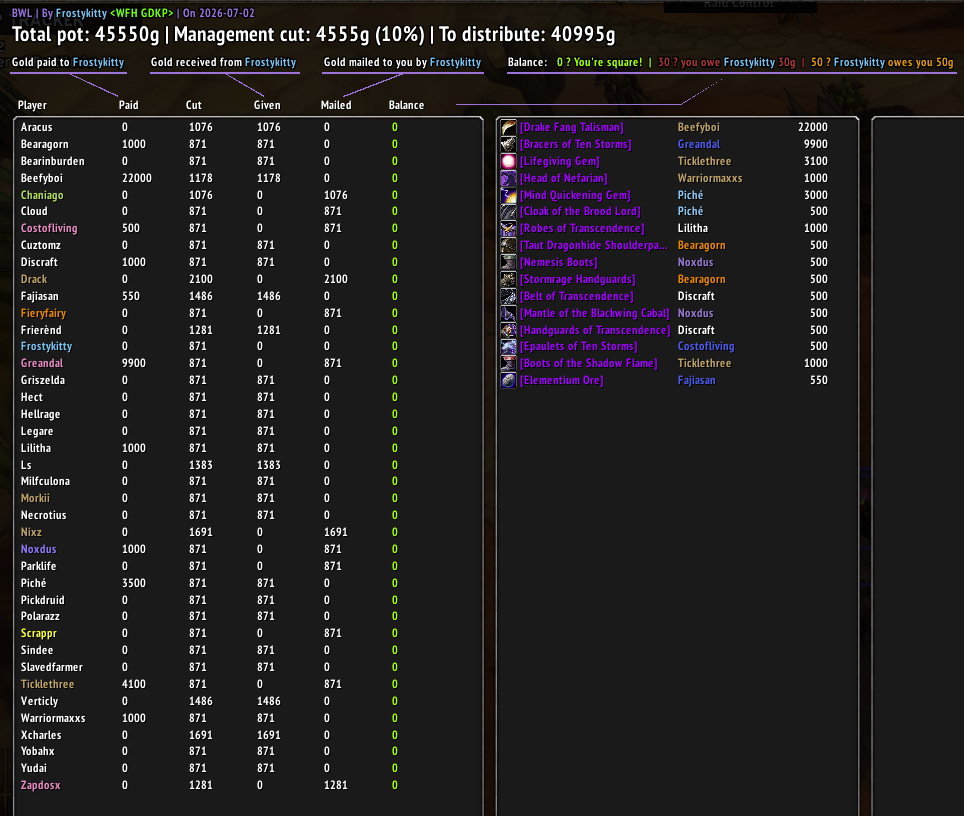This screenshot has height=816, width=964.
Task: Click the Stormrage Handguards icon
Action: tap(508, 279)
